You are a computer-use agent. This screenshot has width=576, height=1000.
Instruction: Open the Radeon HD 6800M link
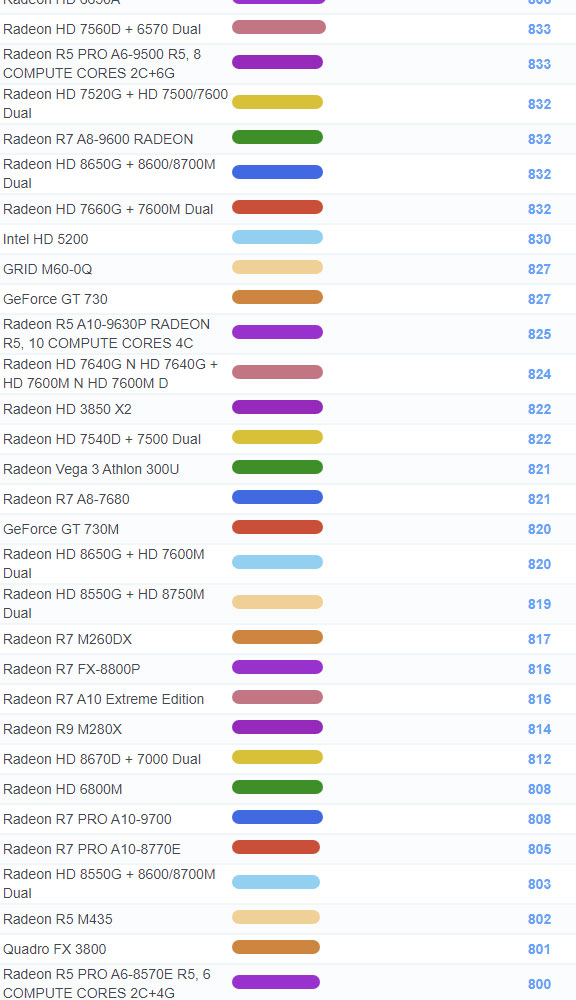click(x=63, y=789)
